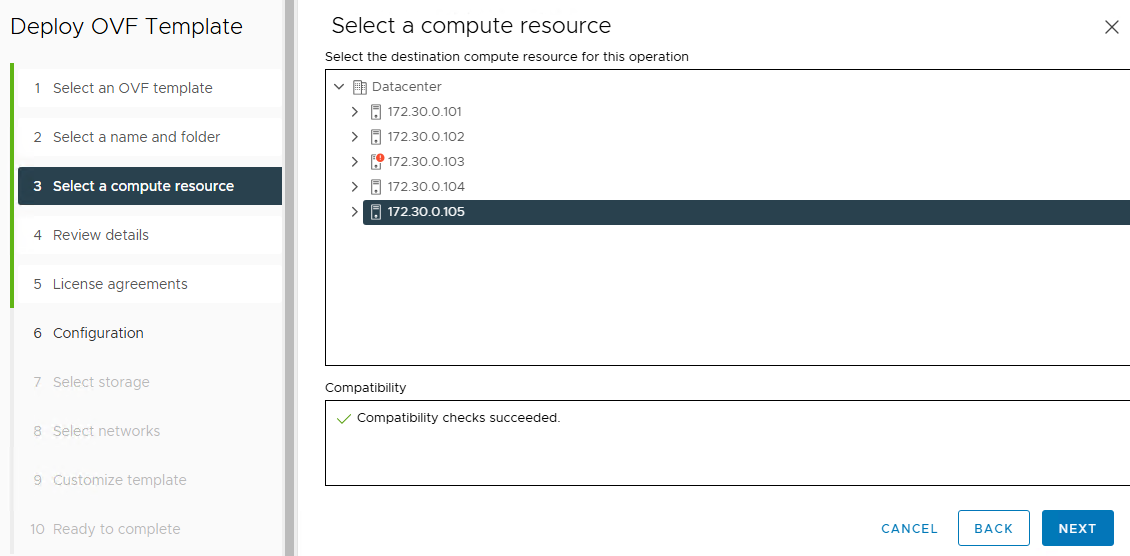The image size is (1130, 556).
Task: Click the host icon for 172.30.0.105
Action: [x=376, y=212]
